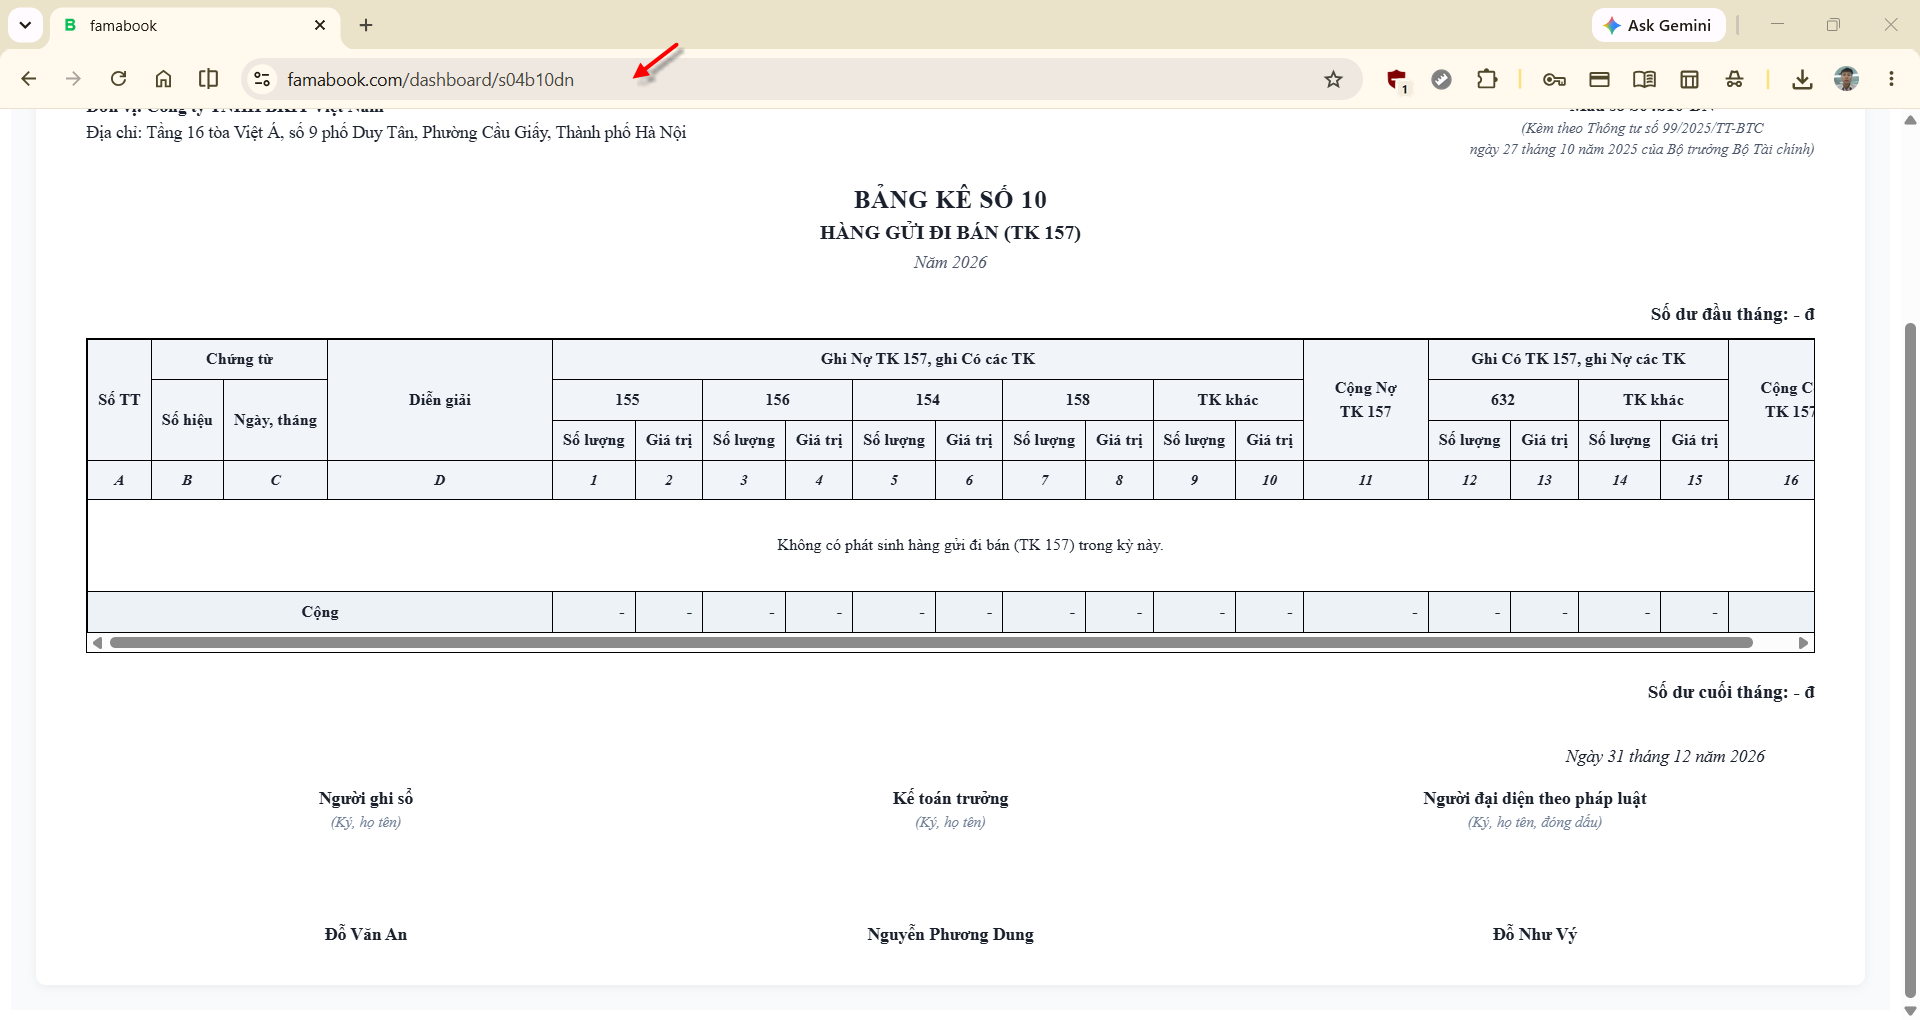Open split view from the toolbar
This screenshot has height=1020, width=1920.
pyautogui.click(x=208, y=79)
